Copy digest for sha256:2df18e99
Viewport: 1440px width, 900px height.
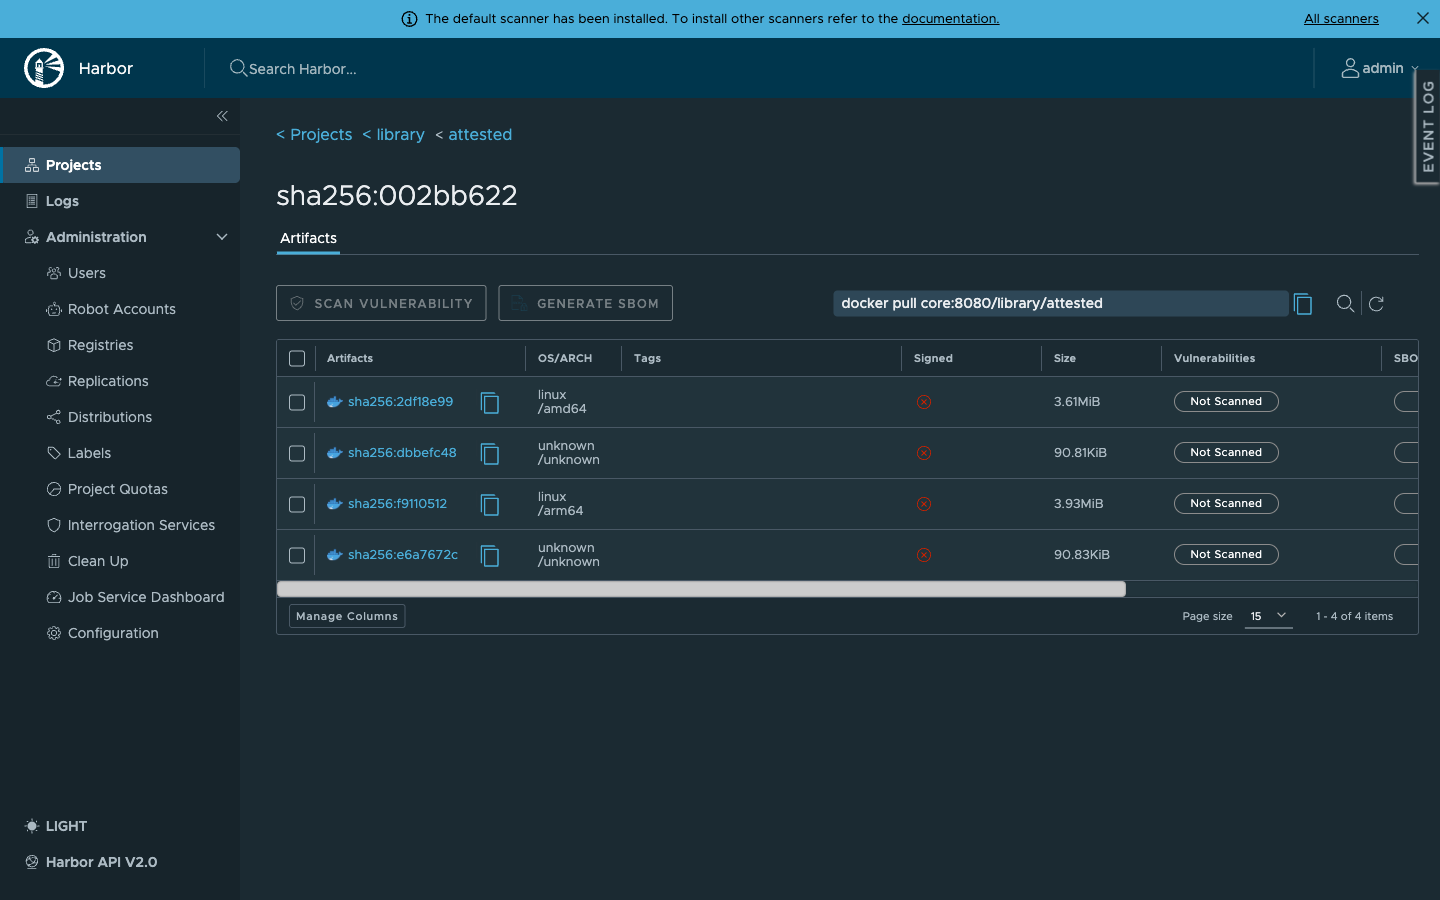coord(490,402)
